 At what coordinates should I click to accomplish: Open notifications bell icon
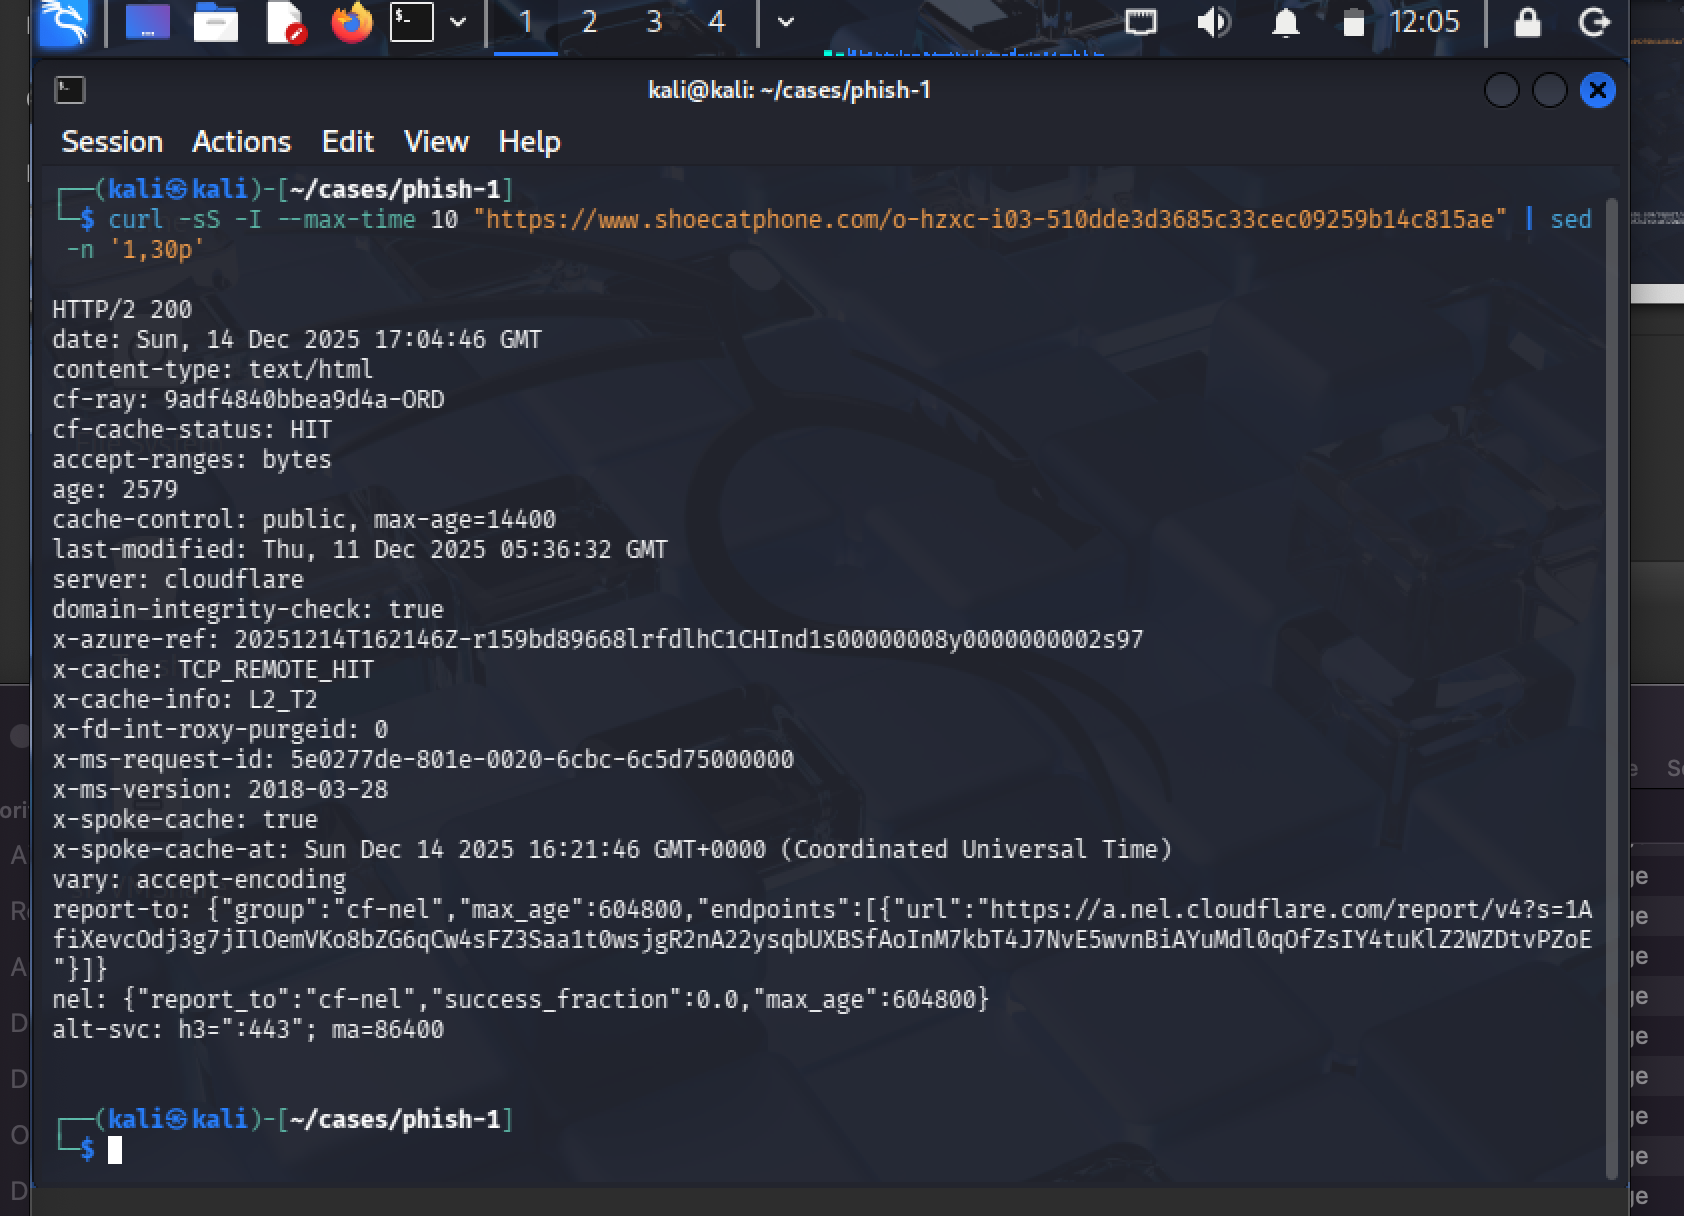pos(1285,22)
